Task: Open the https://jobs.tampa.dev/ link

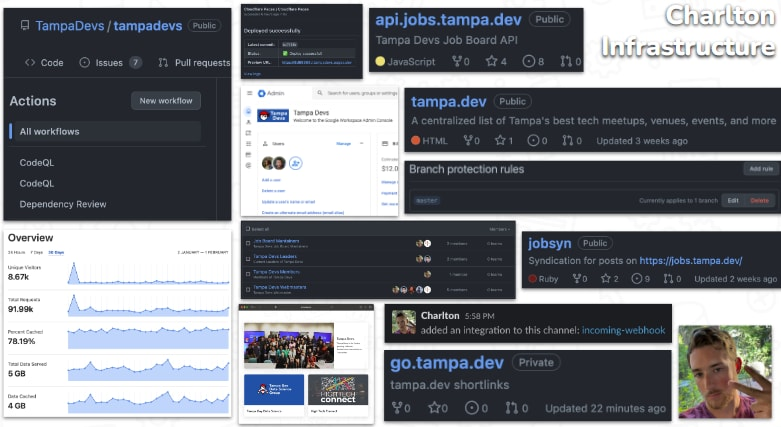Action: (x=690, y=261)
